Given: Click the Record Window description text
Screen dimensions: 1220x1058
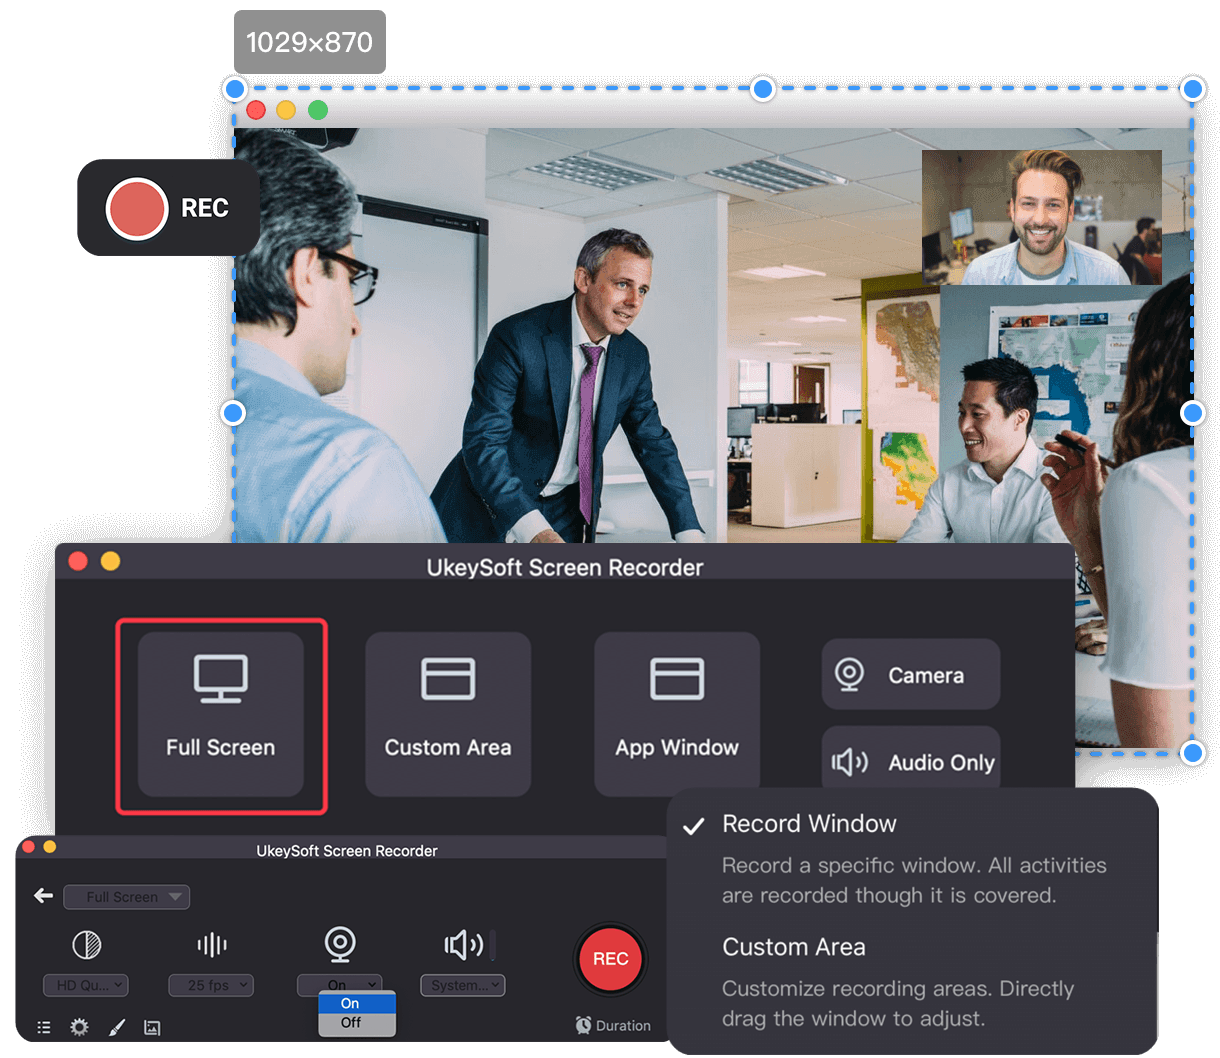Looking at the screenshot, I should pyautogui.click(x=914, y=880).
